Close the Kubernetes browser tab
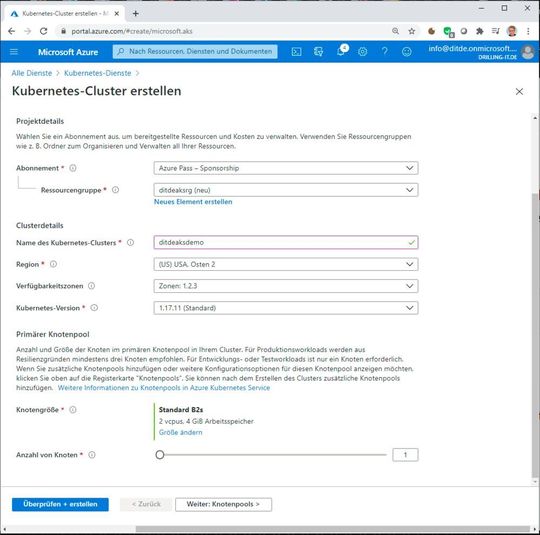Viewport: 540px width, 535px height. point(117,13)
